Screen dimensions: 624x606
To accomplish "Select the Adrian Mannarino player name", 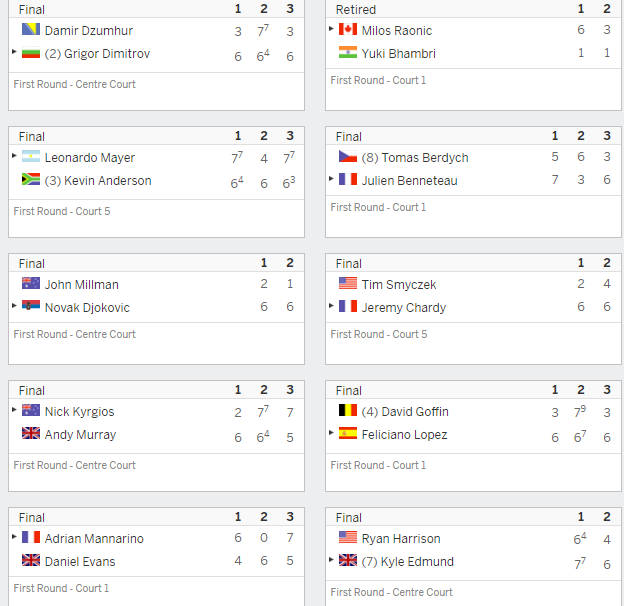I will 94,538.
